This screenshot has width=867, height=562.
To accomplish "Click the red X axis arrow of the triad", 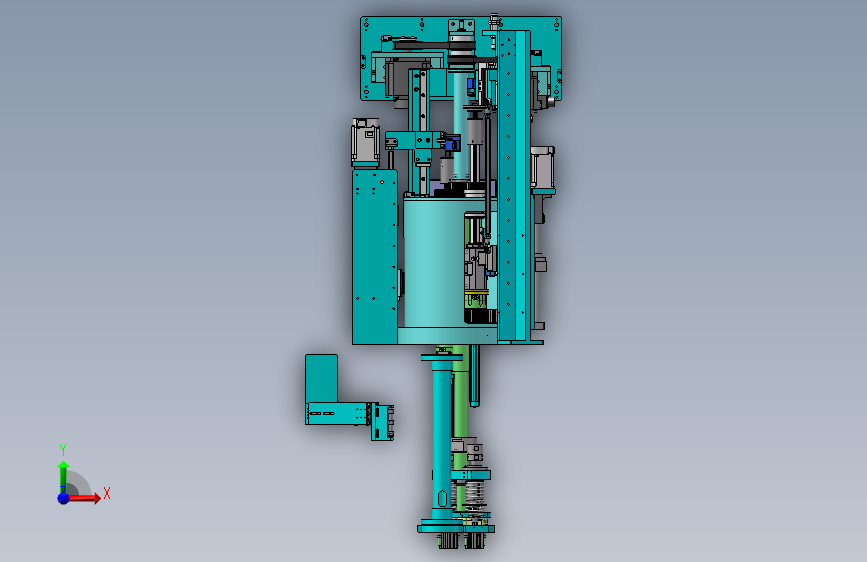I will pos(83,498).
